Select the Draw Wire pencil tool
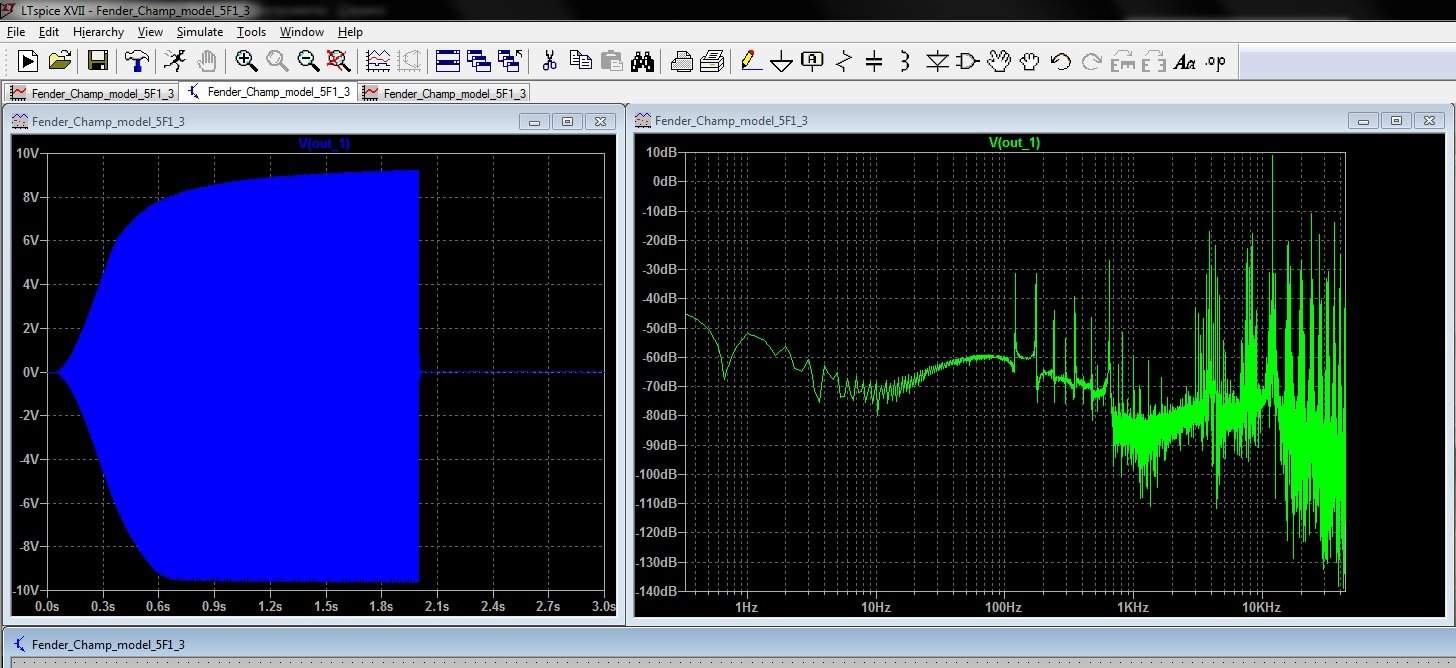Image resolution: width=1456 pixels, height=668 pixels. coord(749,62)
